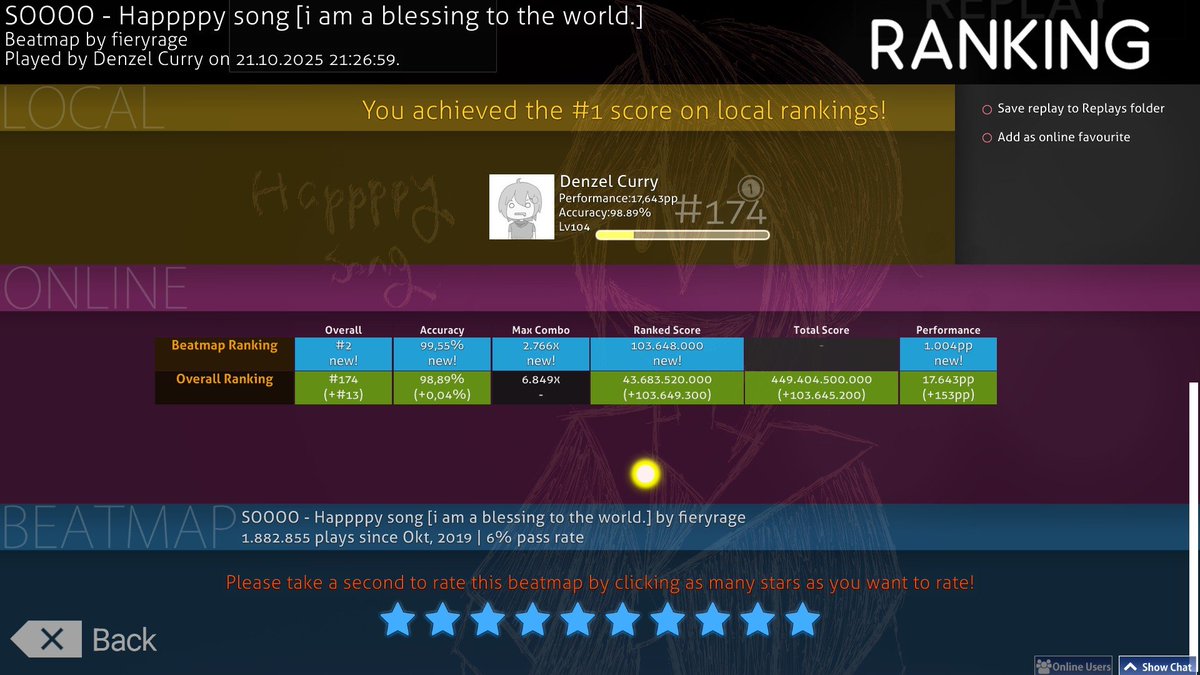
Task: Click the #1 local rankings message
Action: click(x=624, y=111)
